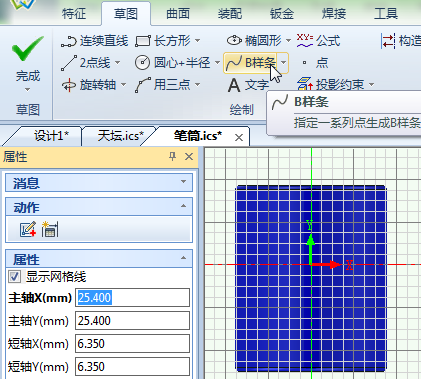The width and height of the screenshot is (421, 379).
Task: Choose the 文字 text tool
Action: pyautogui.click(x=248, y=85)
